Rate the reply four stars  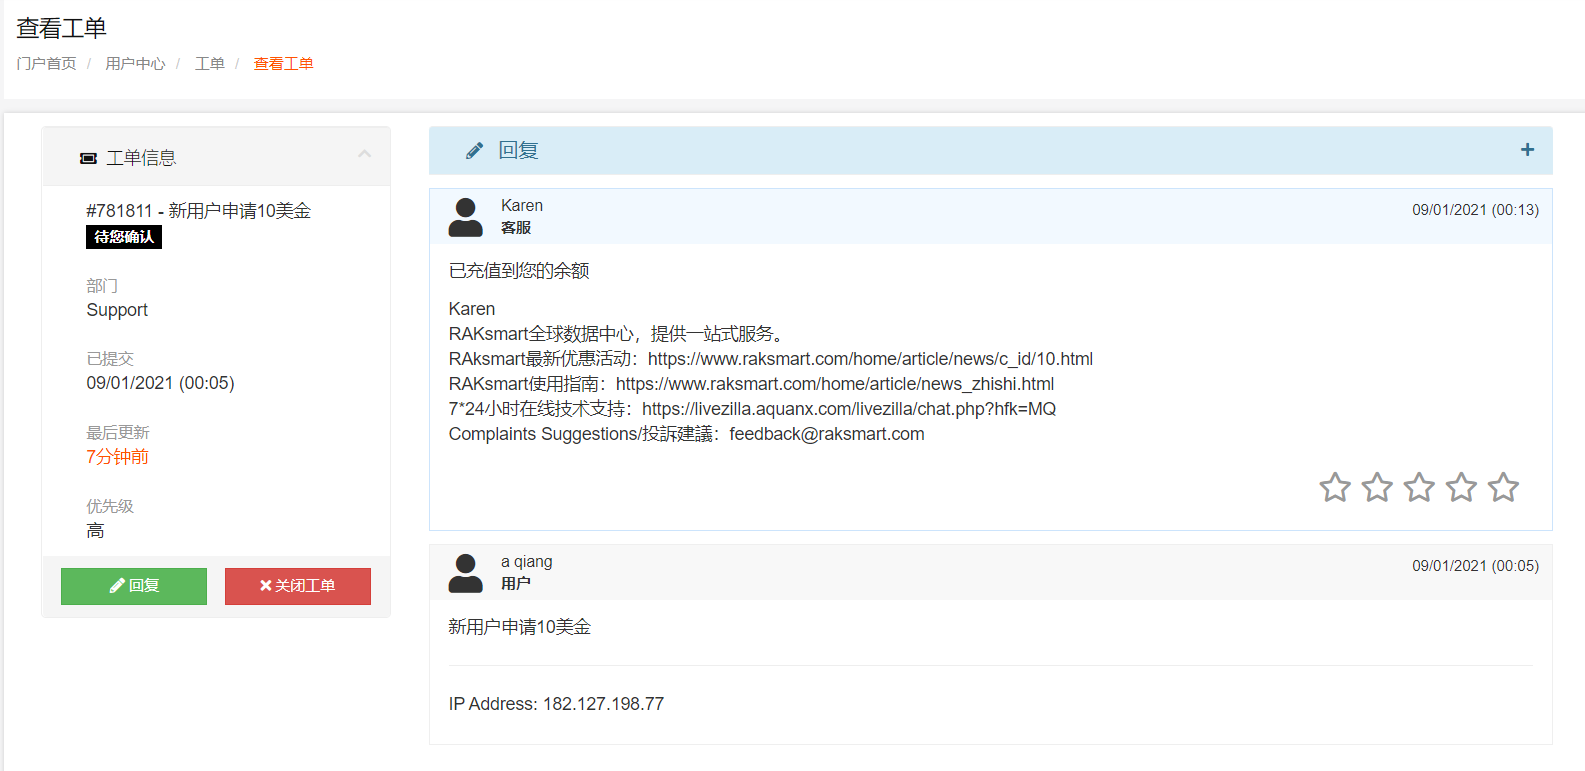click(1461, 488)
